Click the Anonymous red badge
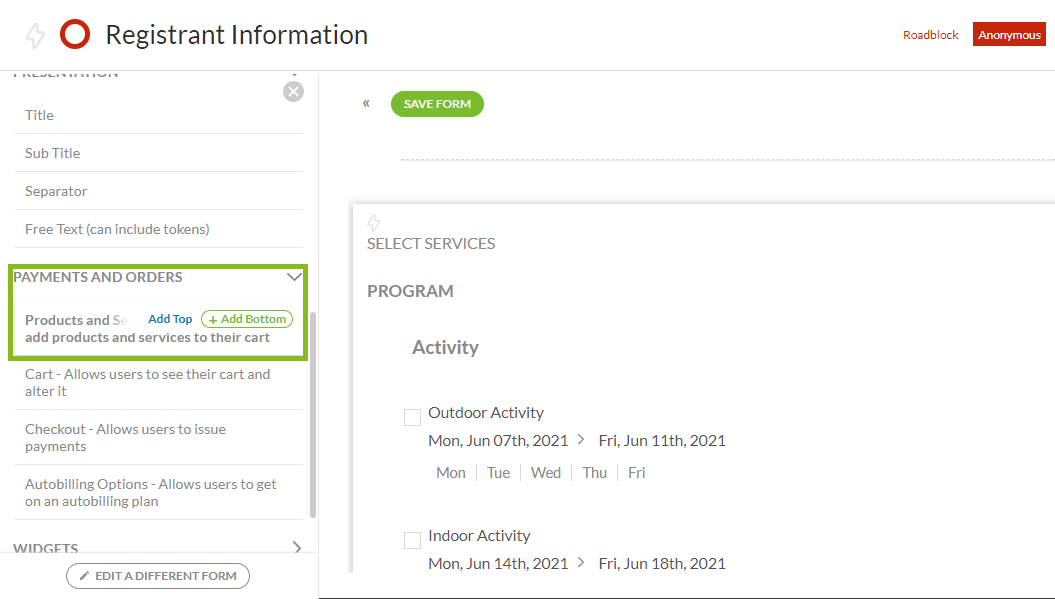Image resolution: width=1055 pixels, height=599 pixels. [x=1009, y=35]
